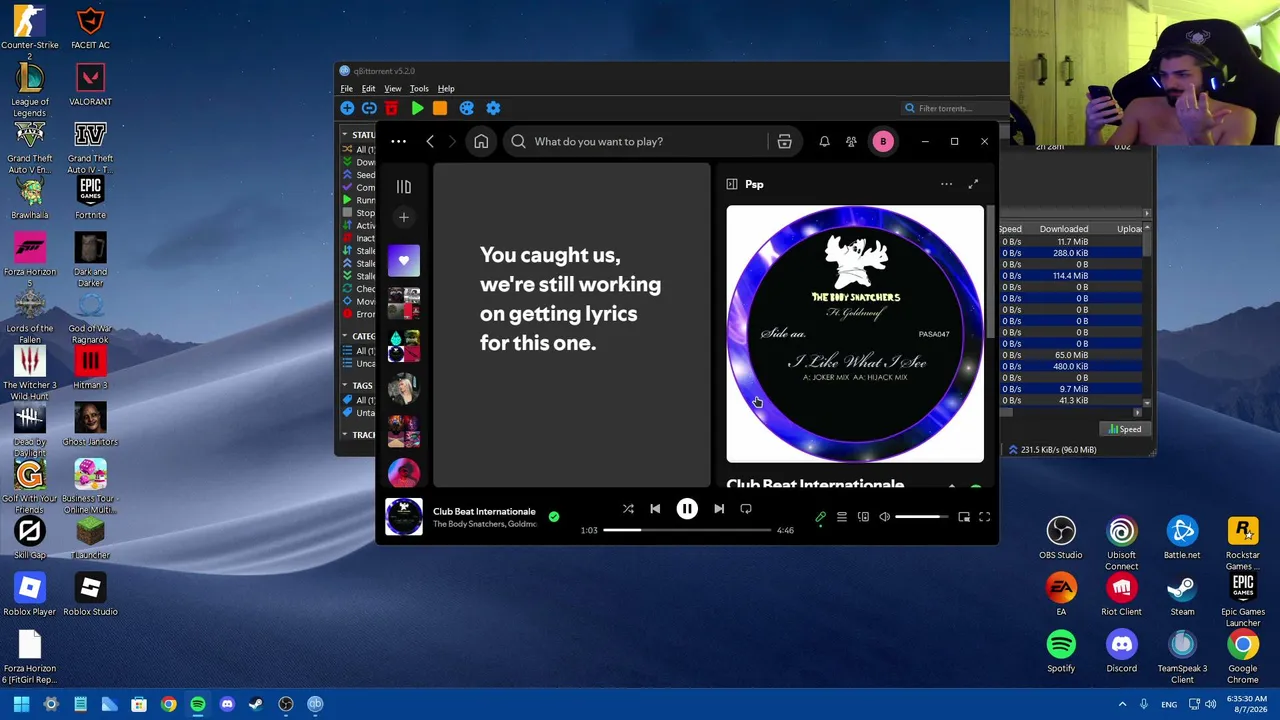Open Steam from the taskbar
Screen dimensions: 1280x720
[256, 704]
